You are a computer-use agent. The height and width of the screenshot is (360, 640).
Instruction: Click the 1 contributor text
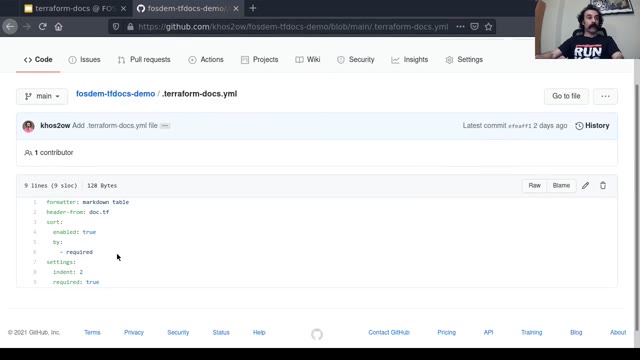(x=49, y=153)
